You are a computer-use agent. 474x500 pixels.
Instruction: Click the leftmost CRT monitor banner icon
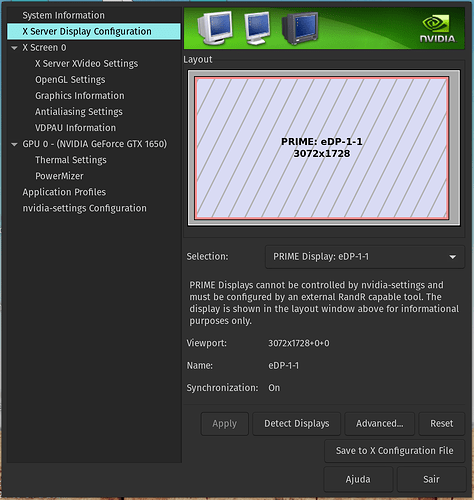(x=215, y=28)
